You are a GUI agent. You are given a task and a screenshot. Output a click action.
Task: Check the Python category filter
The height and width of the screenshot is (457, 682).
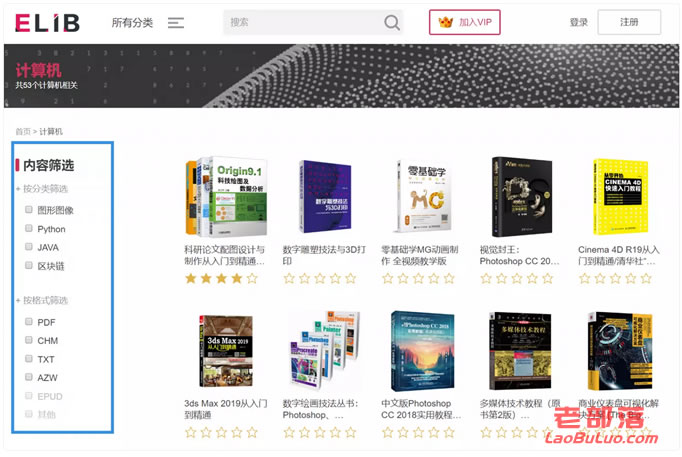pos(29,228)
